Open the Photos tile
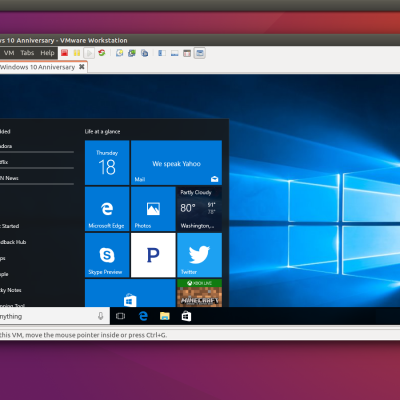 tap(153, 209)
